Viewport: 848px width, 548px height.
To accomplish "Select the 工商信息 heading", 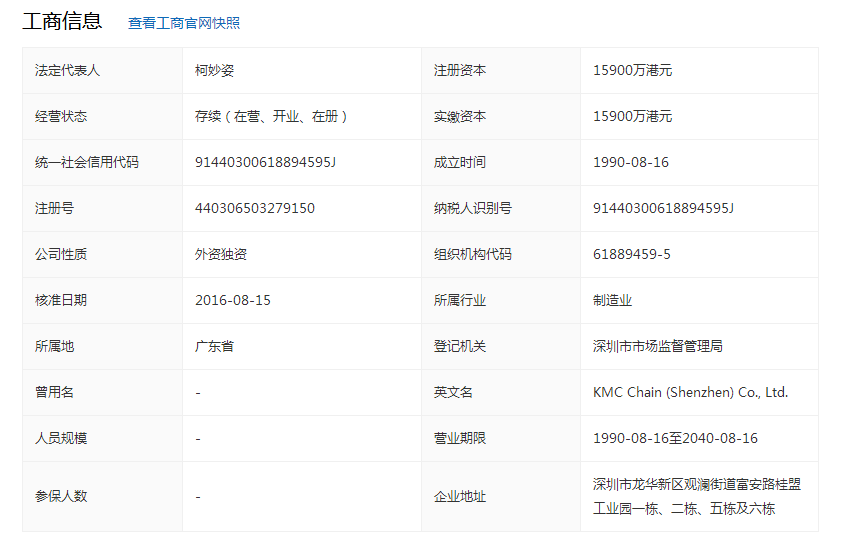I will (x=62, y=21).
